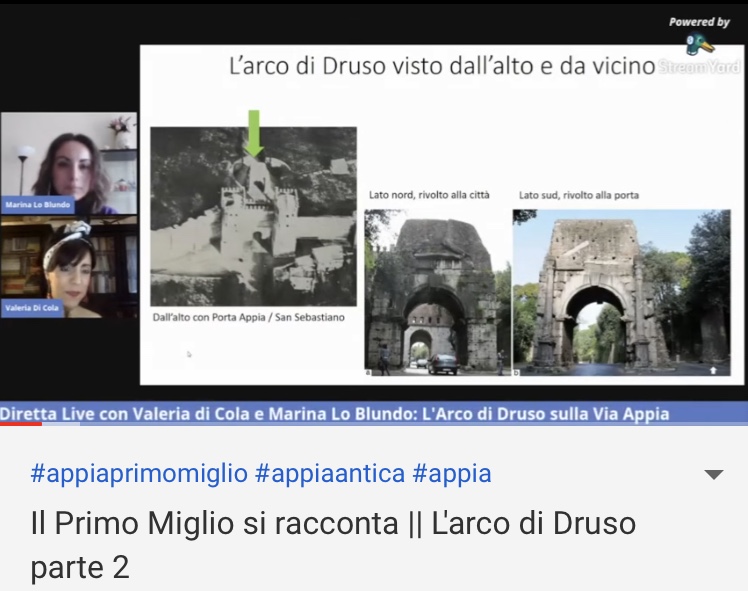Click the 'Diretta Live' caption banner
The width and height of the screenshot is (748, 591).
335,413
